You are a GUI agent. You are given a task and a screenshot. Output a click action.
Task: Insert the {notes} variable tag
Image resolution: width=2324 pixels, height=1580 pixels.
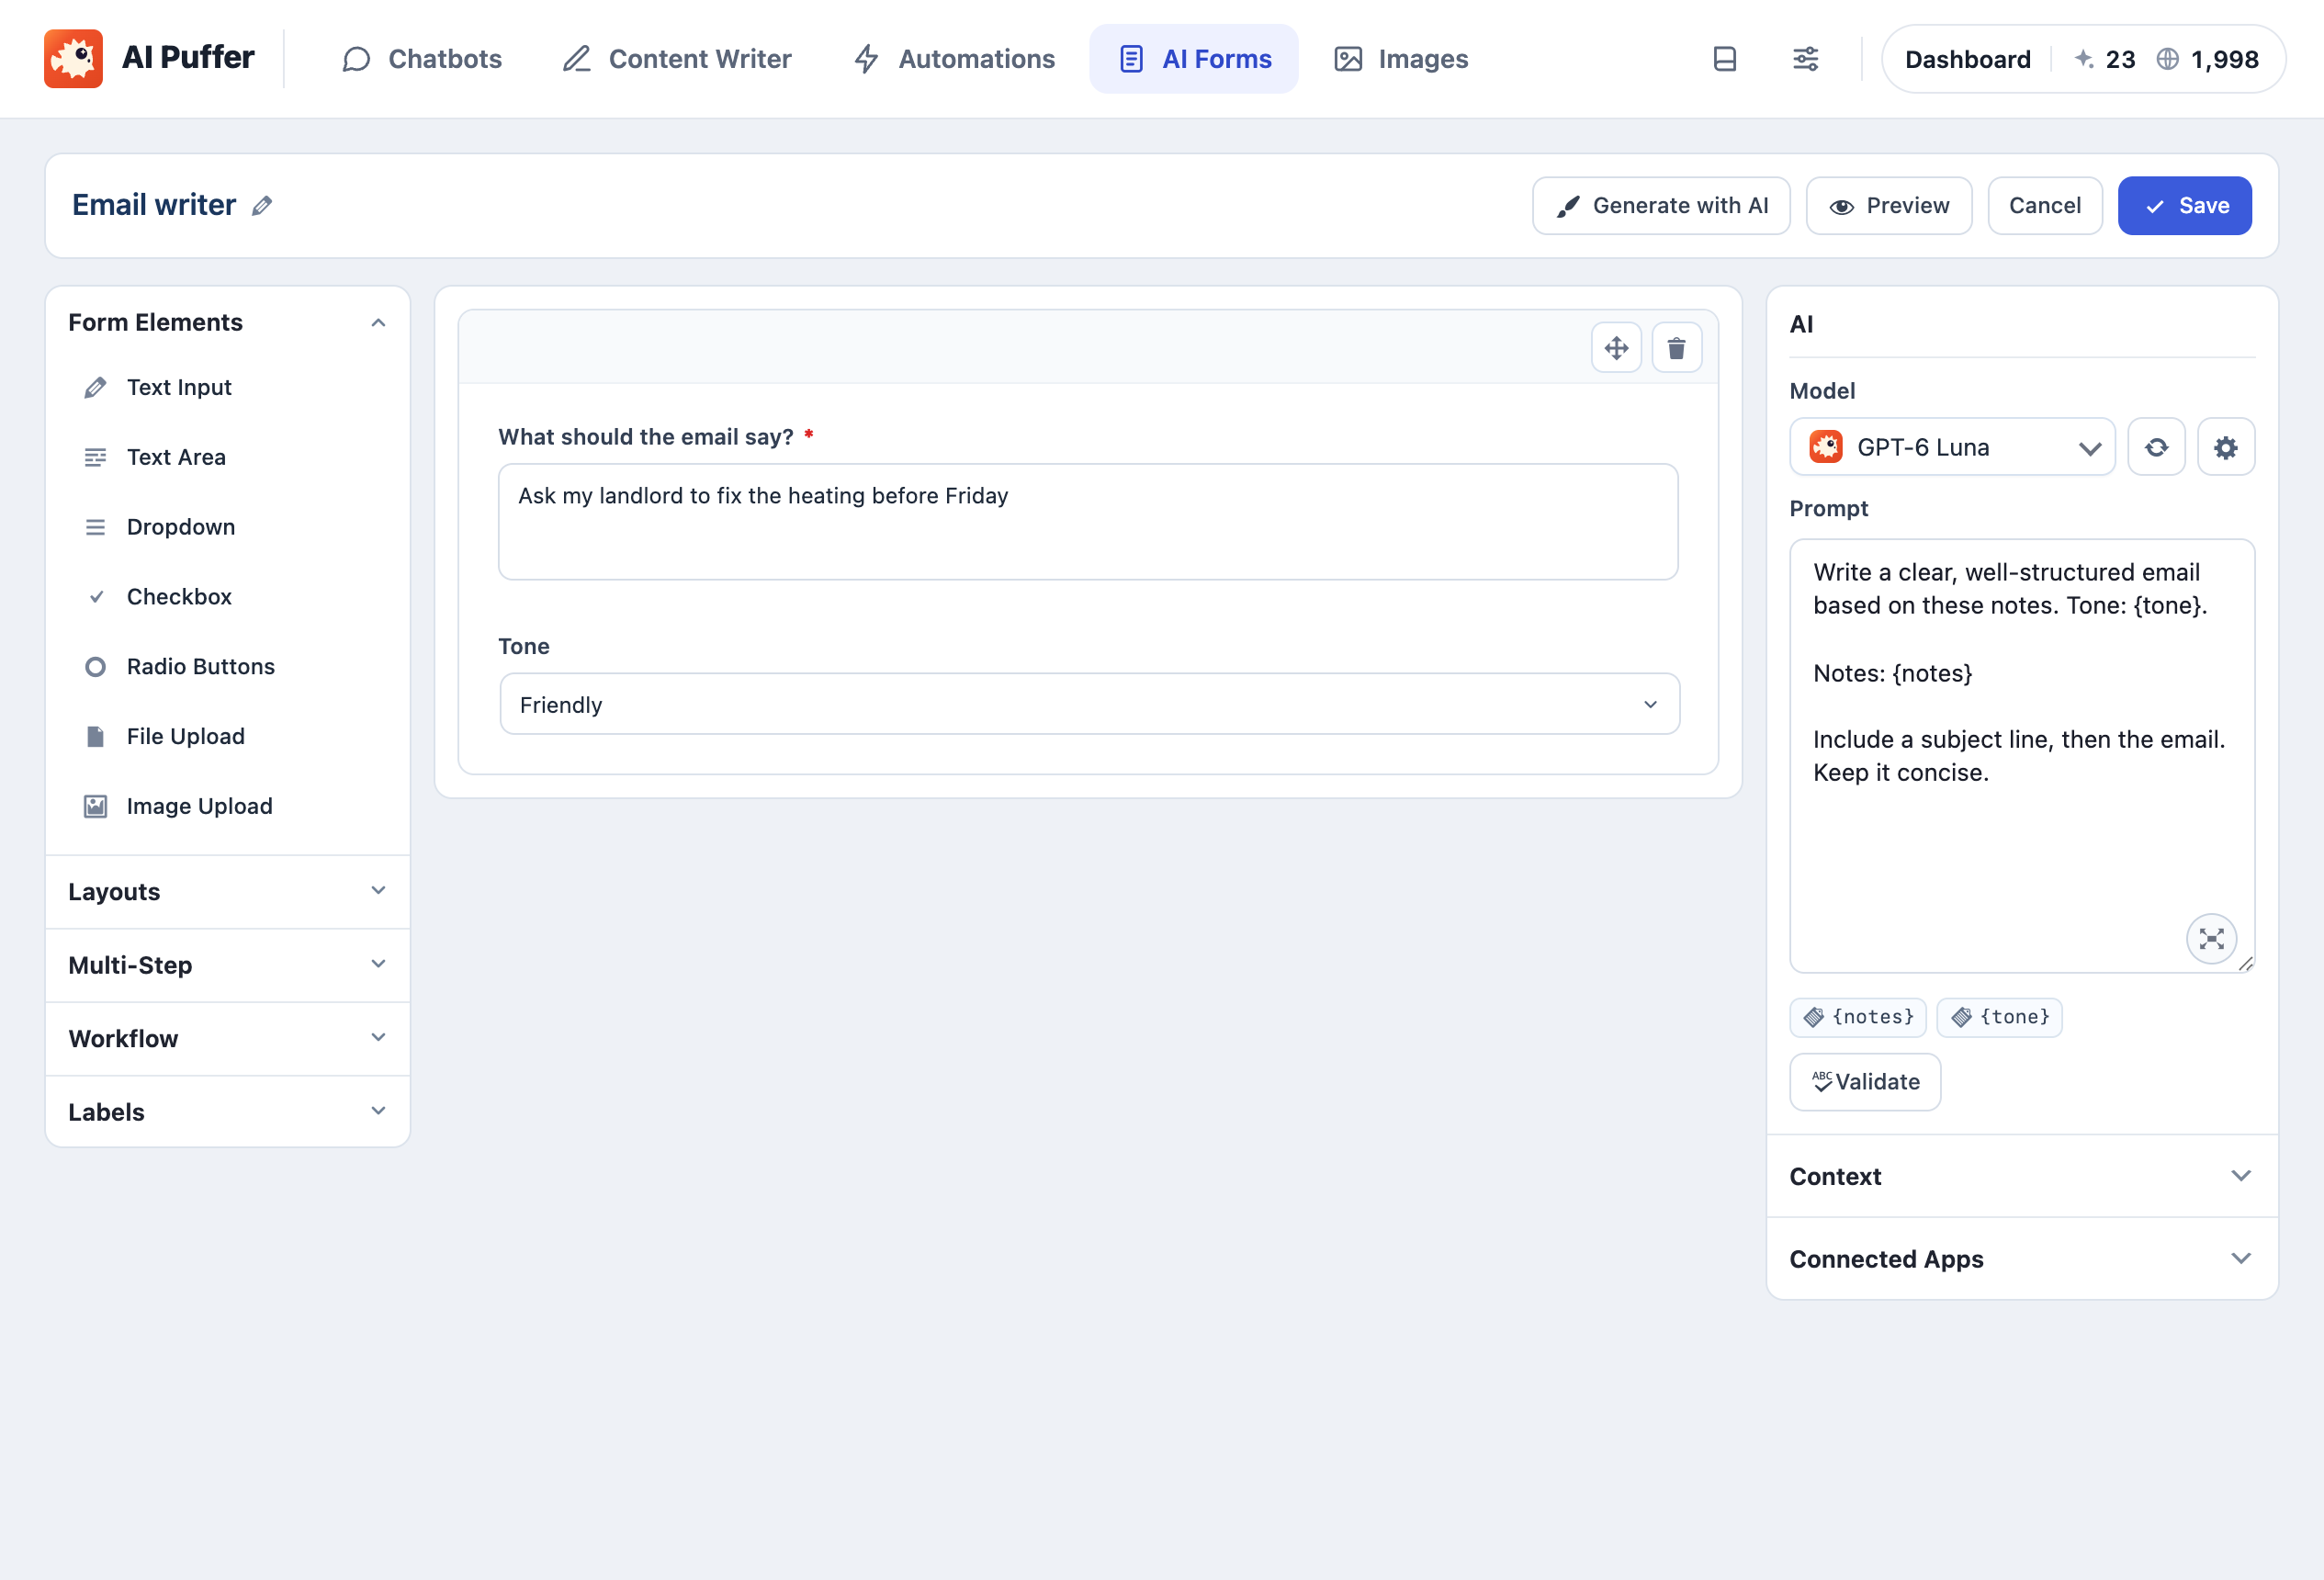click(x=1858, y=1017)
